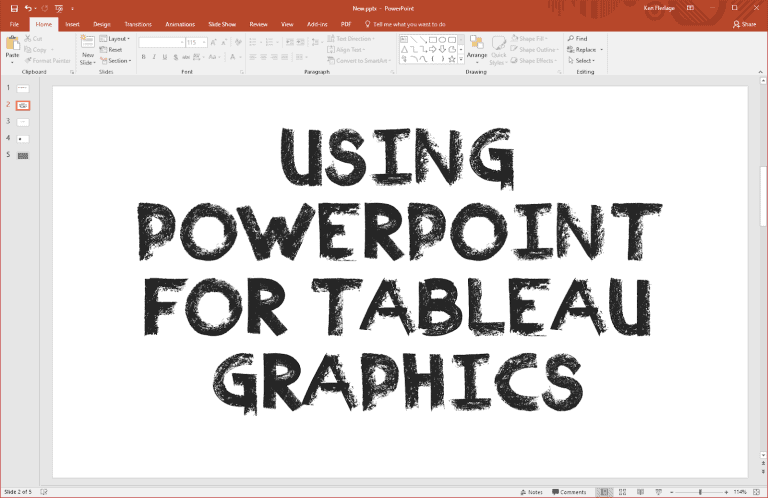Click the font name box

[160, 43]
